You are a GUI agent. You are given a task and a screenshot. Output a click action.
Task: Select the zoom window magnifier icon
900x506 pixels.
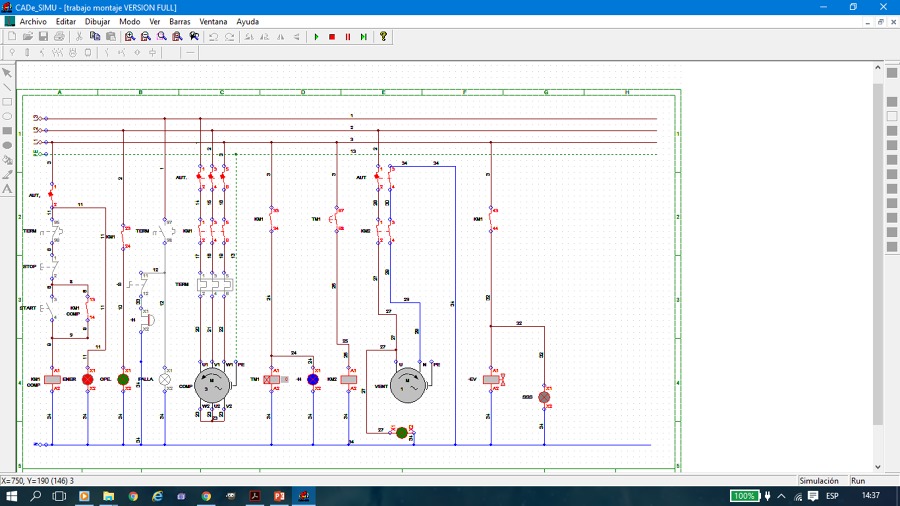pos(162,37)
